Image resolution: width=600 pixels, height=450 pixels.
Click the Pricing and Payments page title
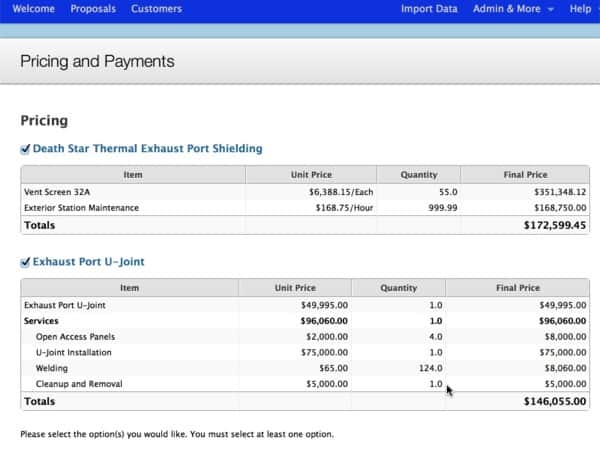coord(97,62)
